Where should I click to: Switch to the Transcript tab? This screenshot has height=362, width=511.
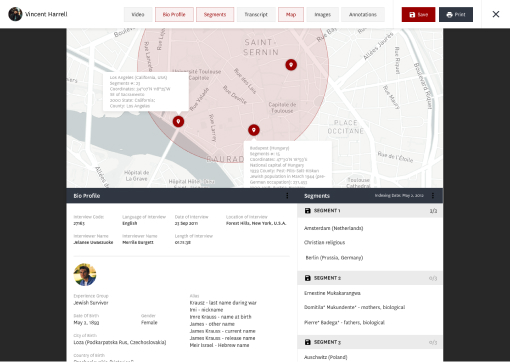[256, 15]
